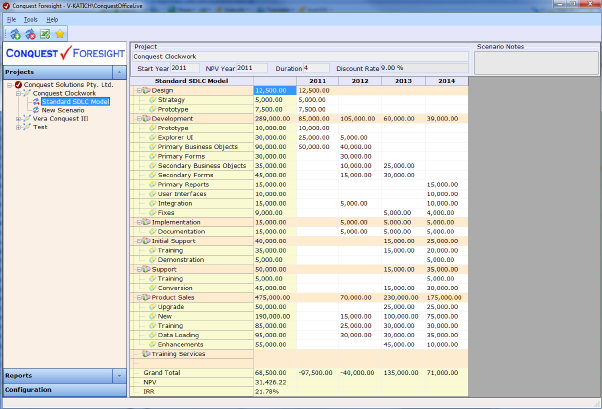Open the Configuration panel

click(65, 390)
